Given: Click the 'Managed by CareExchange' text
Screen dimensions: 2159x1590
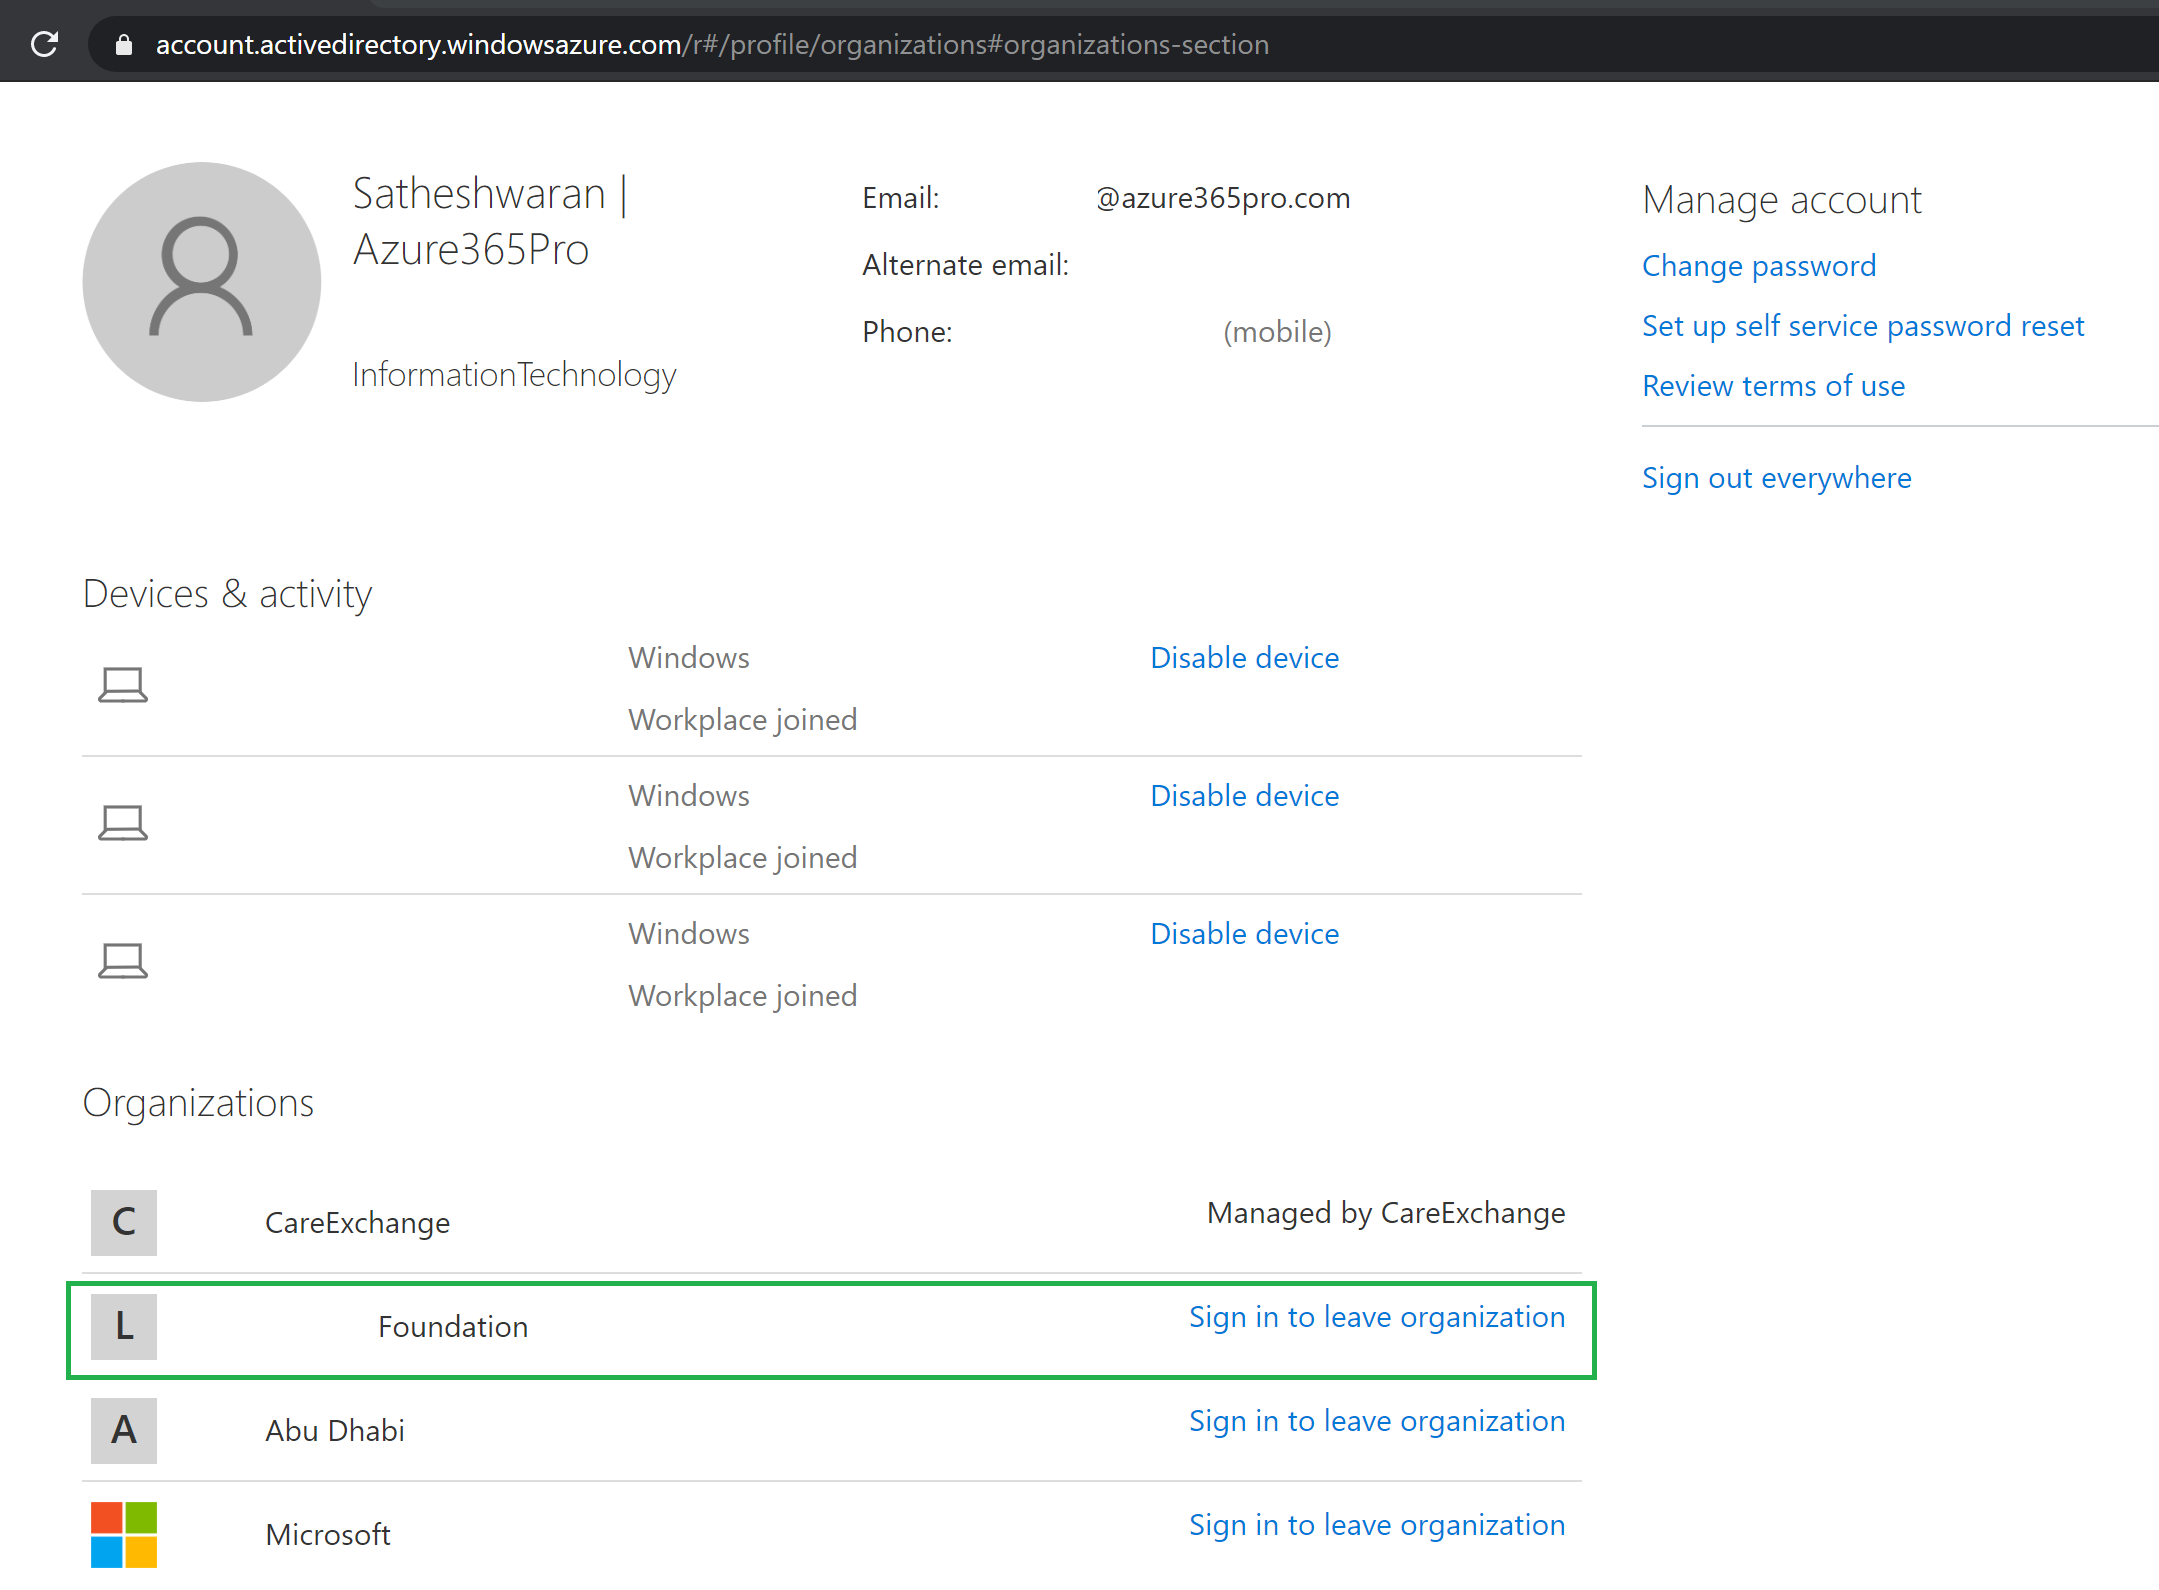Looking at the screenshot, I should click(1386, 1213).
